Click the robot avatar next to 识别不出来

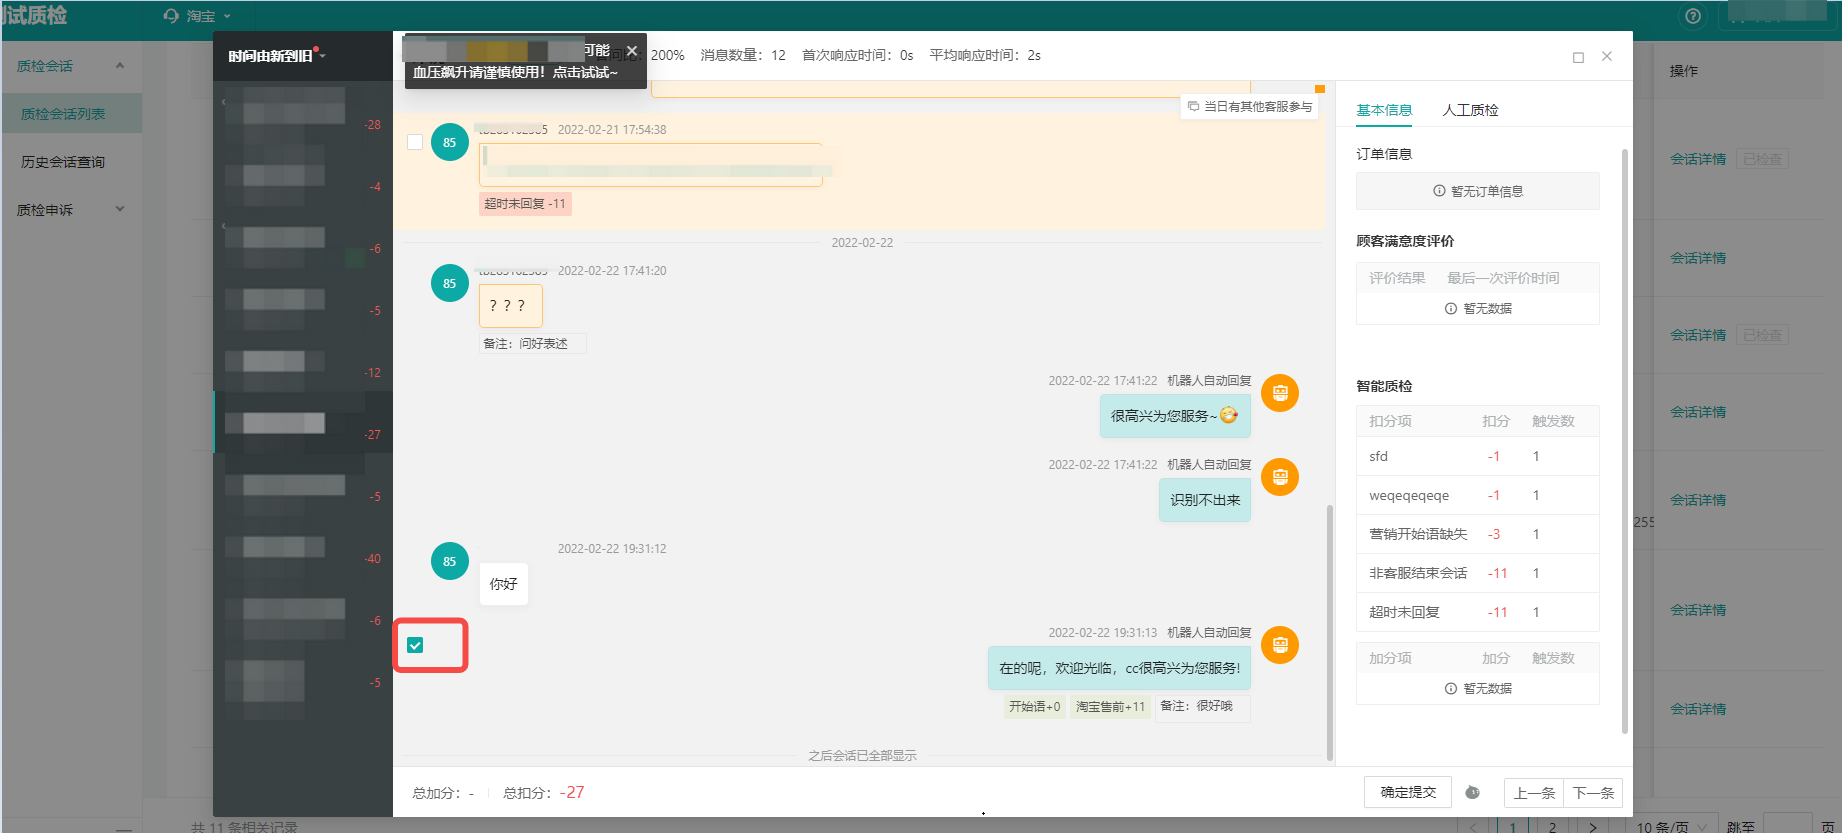tap(1280, 477)
